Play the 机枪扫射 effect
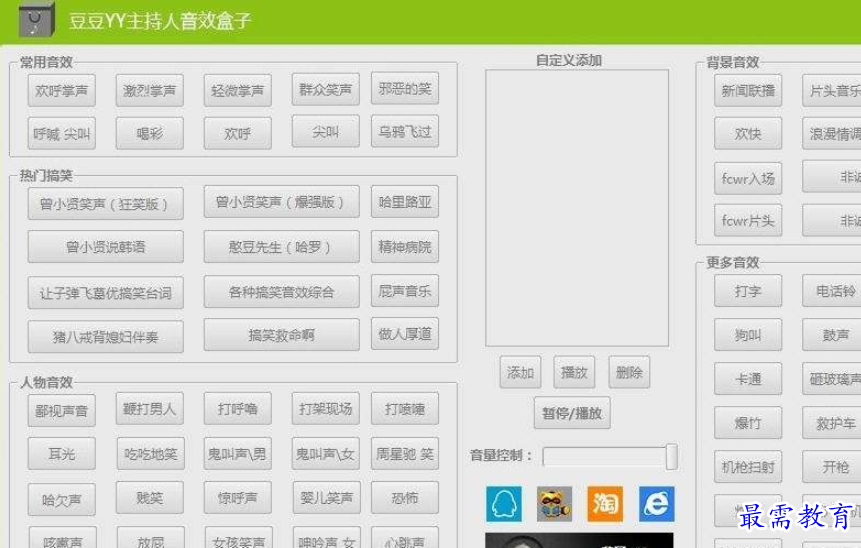Image resolution: width=861 pixels, height=548 pixels. tap(748, 467)
